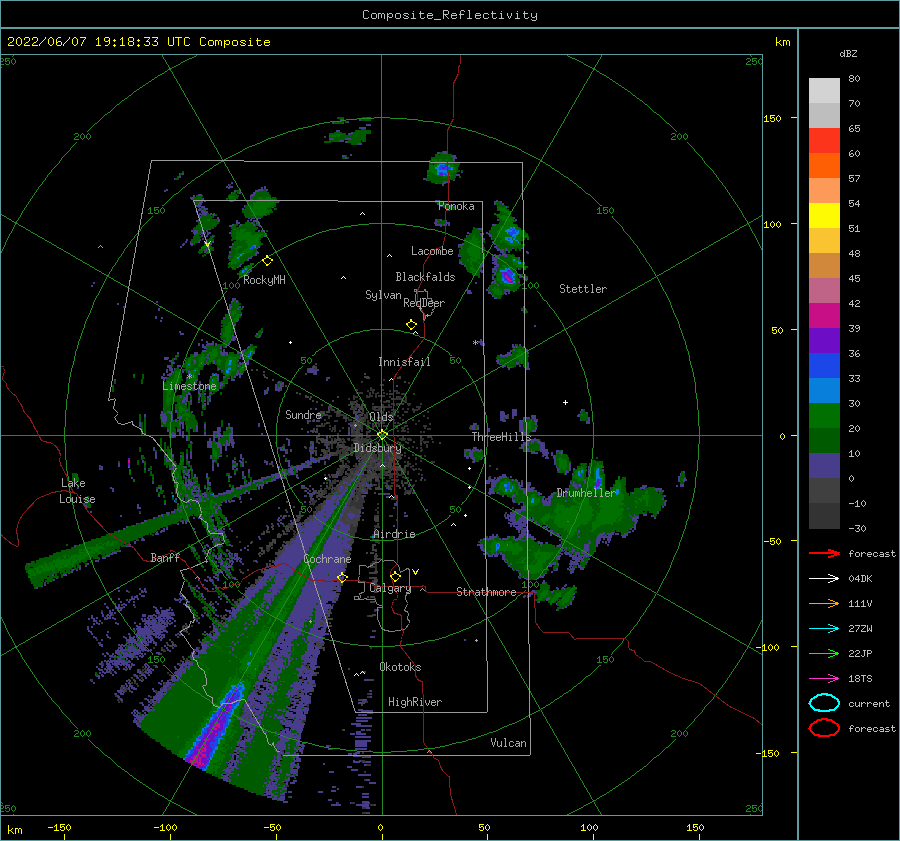Select the orange 111V arrow icon
The height and width of the screenshot is (841, 900).
pos(824,603)
